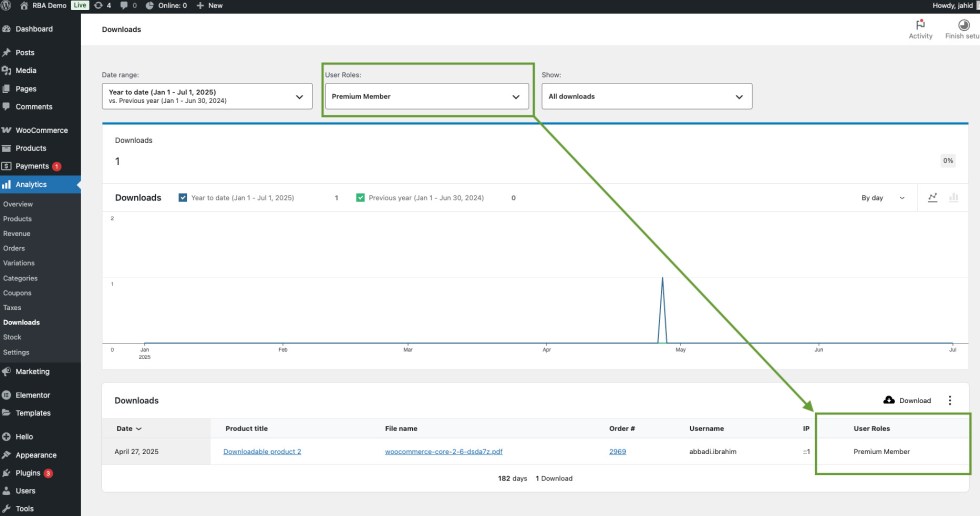Open the By day interval selector
Viewport: 980px width, 516px height.
(883, 198)
